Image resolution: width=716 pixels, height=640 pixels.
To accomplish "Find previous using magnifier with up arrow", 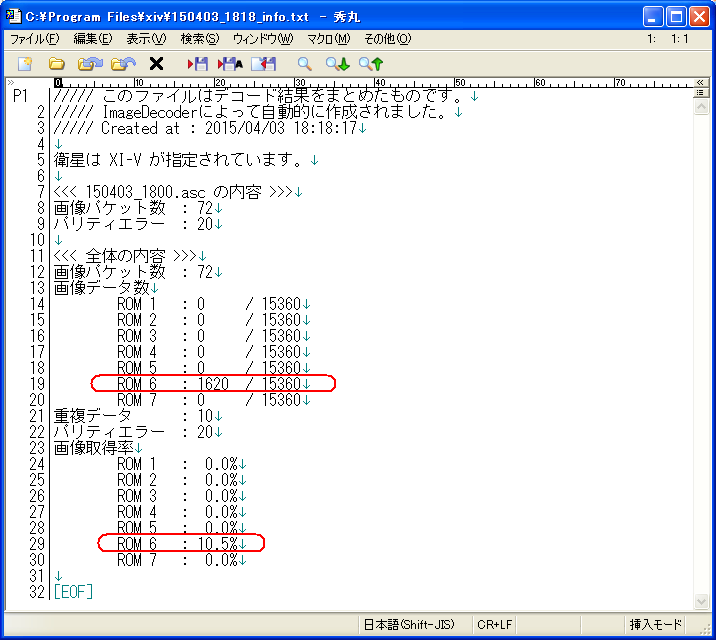I will pos(370,64).
